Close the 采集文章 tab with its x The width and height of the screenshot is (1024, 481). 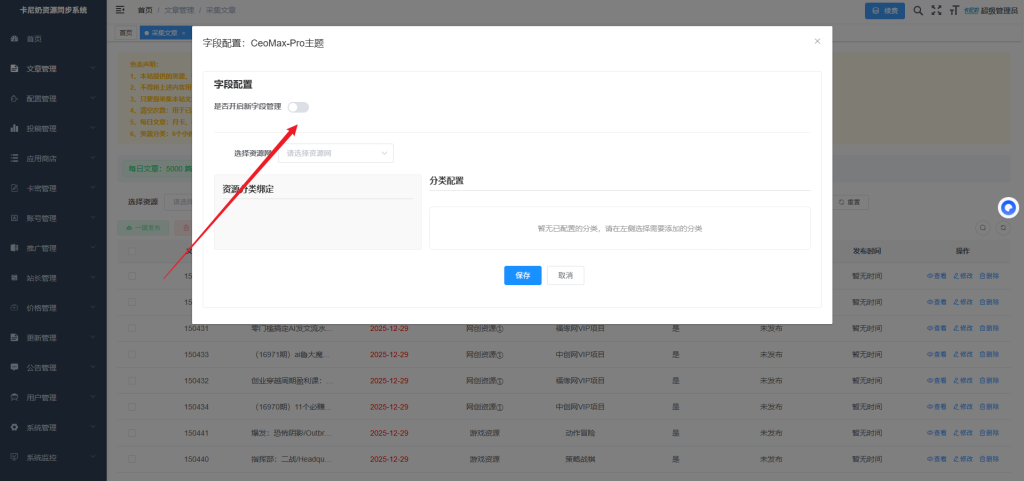click(184, 33)
